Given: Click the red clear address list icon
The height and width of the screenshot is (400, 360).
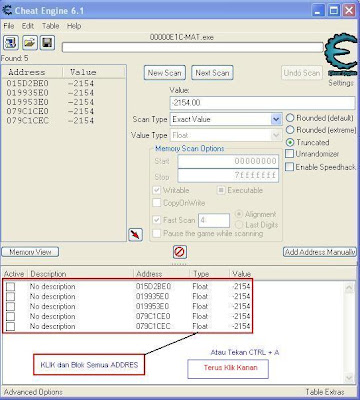Looking at the screenshot, I should (x=180, y=252).
